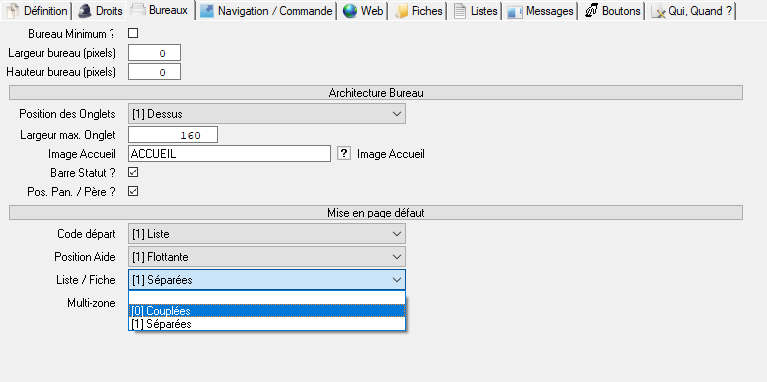Viewport: 767px width, 382px height.
Task: Click the Navigation / Commande tab icon
Action: 207,11
